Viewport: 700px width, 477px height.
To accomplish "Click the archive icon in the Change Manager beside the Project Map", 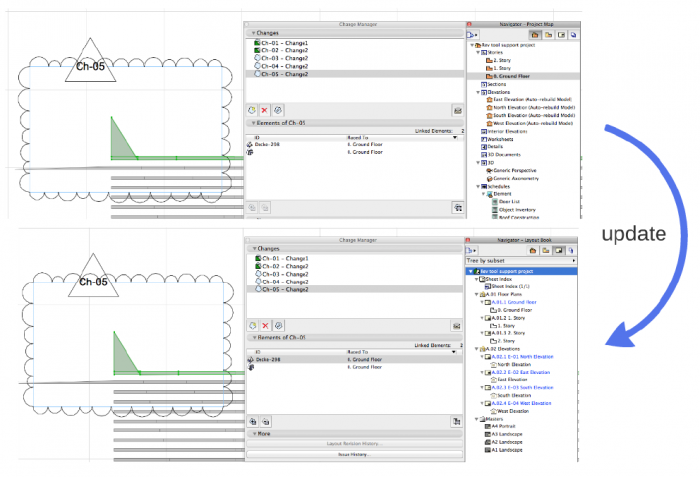I will click(458, 110).
